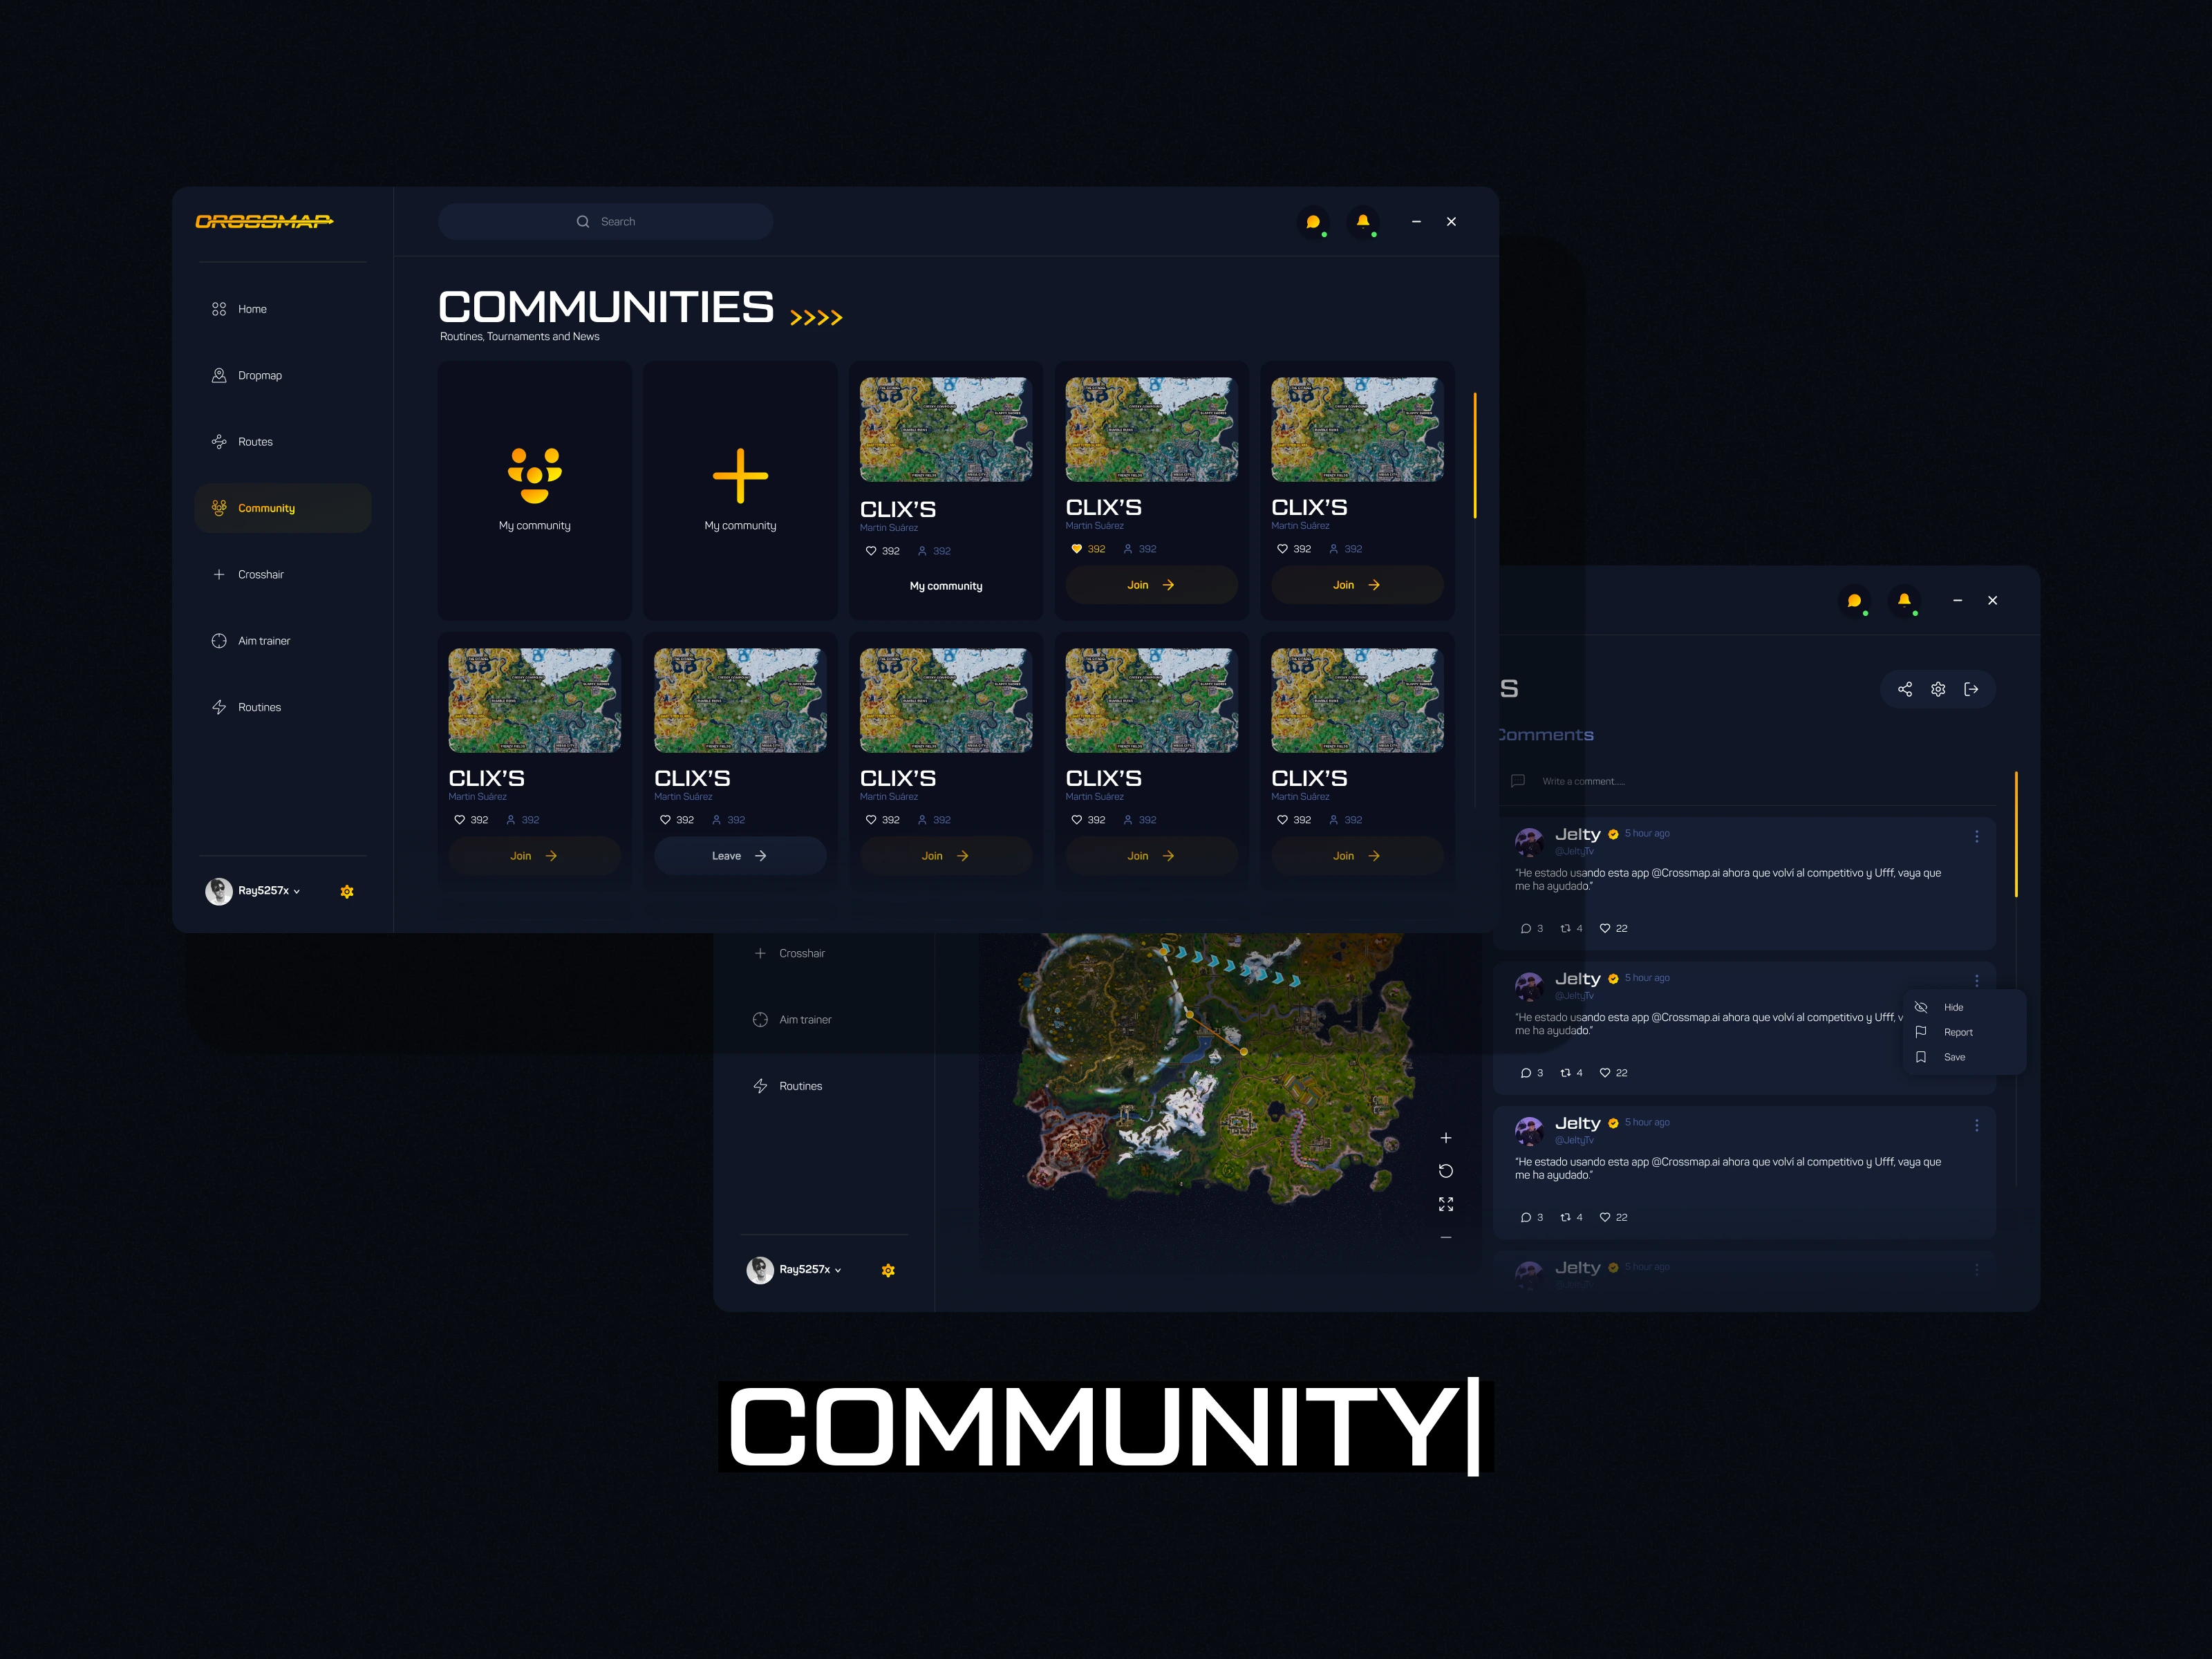Click the fullscreen expand icon on the map
2212x1659 pixels.
(x=1445, y=1204)
